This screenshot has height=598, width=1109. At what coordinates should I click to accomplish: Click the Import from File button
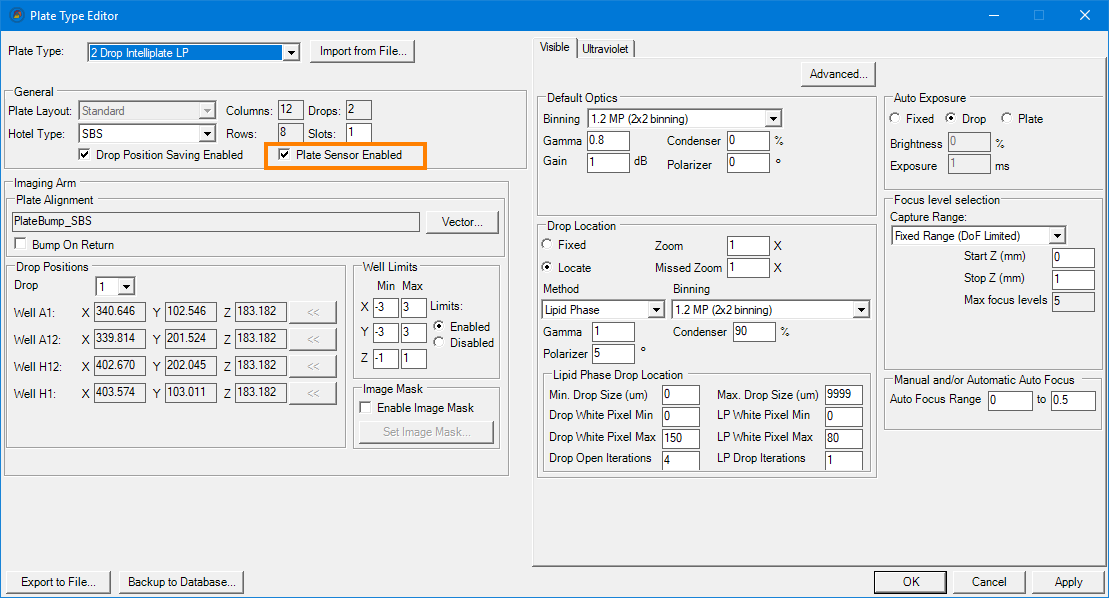tap(361, 51)
